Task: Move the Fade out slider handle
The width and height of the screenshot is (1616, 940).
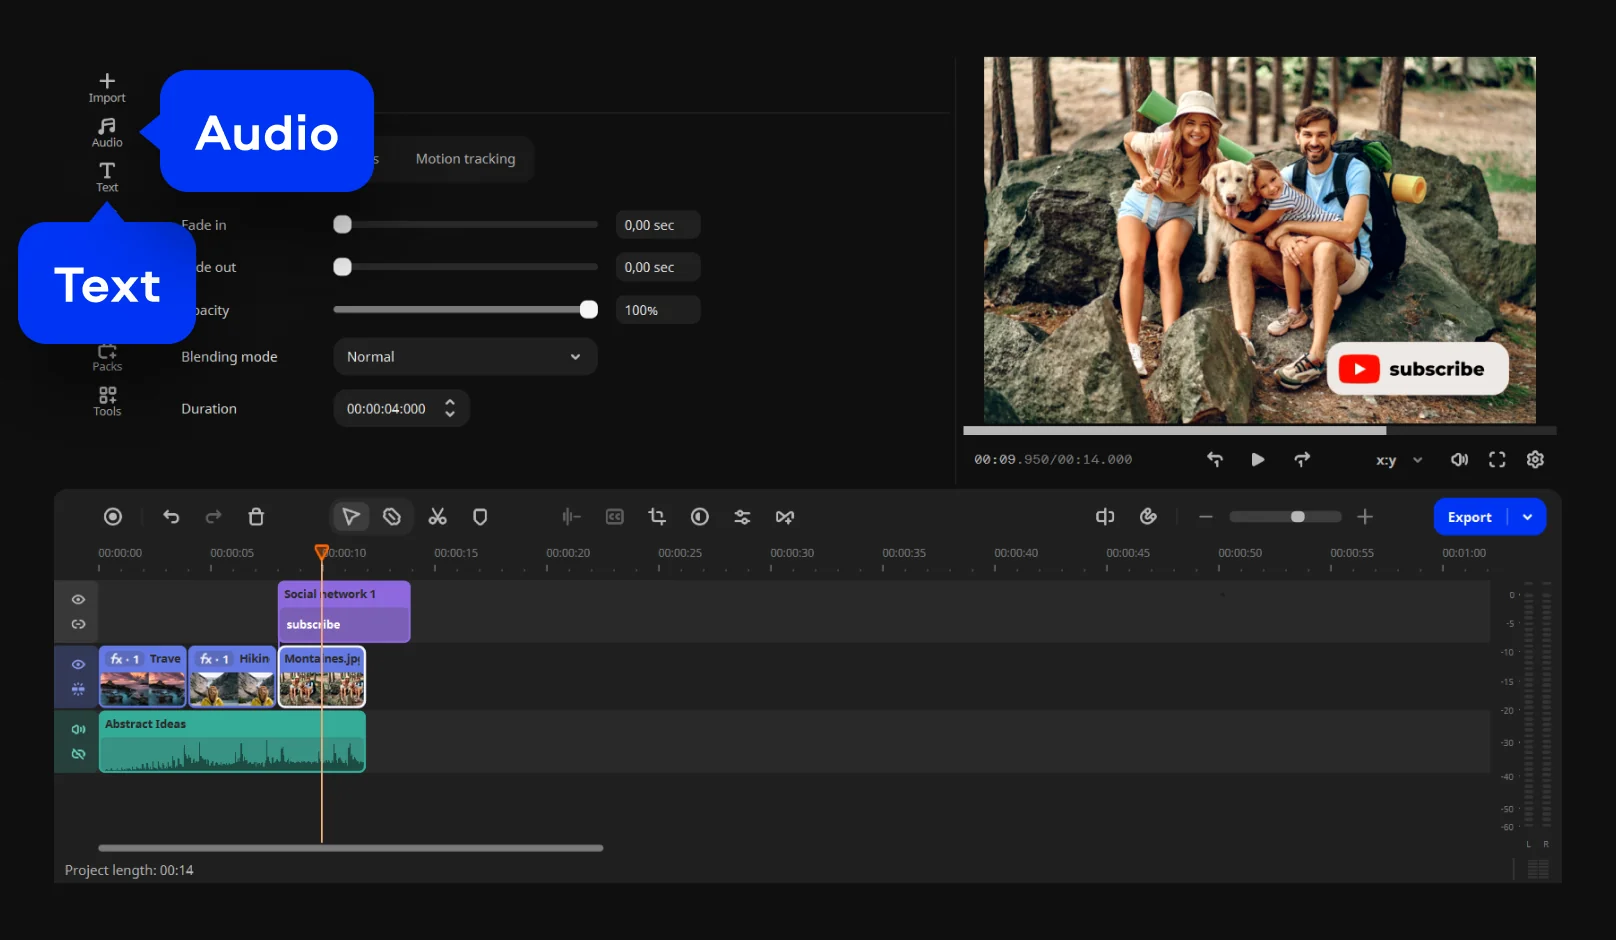Action: click(x=343, y=267)
